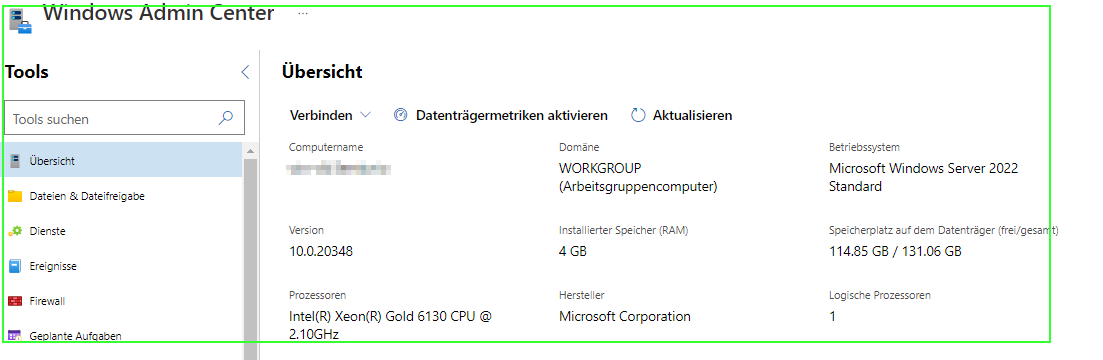Screen dimensions: 1103x360
Task: Open the ellipsis menu beside Windows Admin Center
Action: pyautogui.click(x=302, y=13)
